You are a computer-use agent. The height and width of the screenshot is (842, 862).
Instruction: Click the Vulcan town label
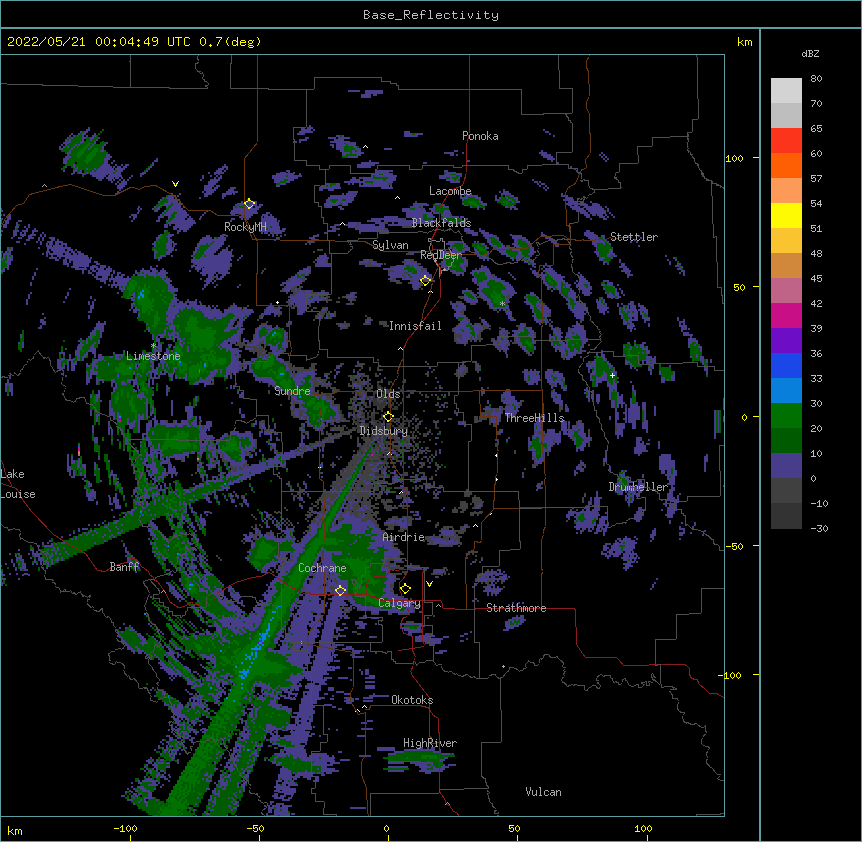543,792
